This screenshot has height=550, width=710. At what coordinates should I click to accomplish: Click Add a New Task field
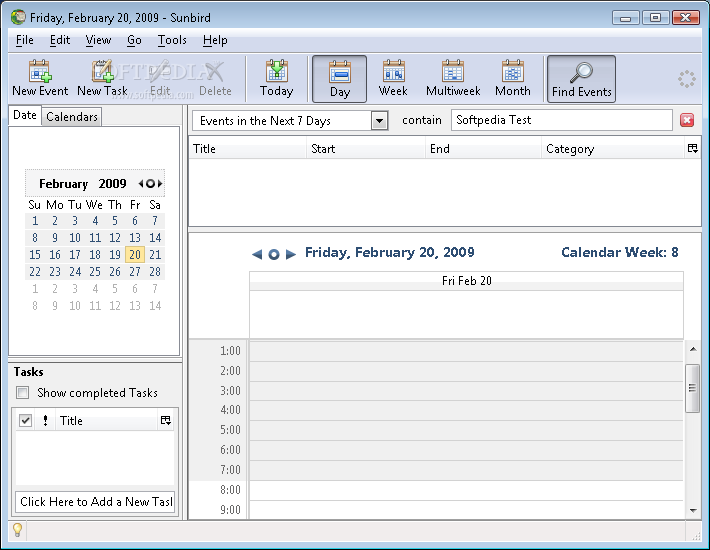coord(95,502)
